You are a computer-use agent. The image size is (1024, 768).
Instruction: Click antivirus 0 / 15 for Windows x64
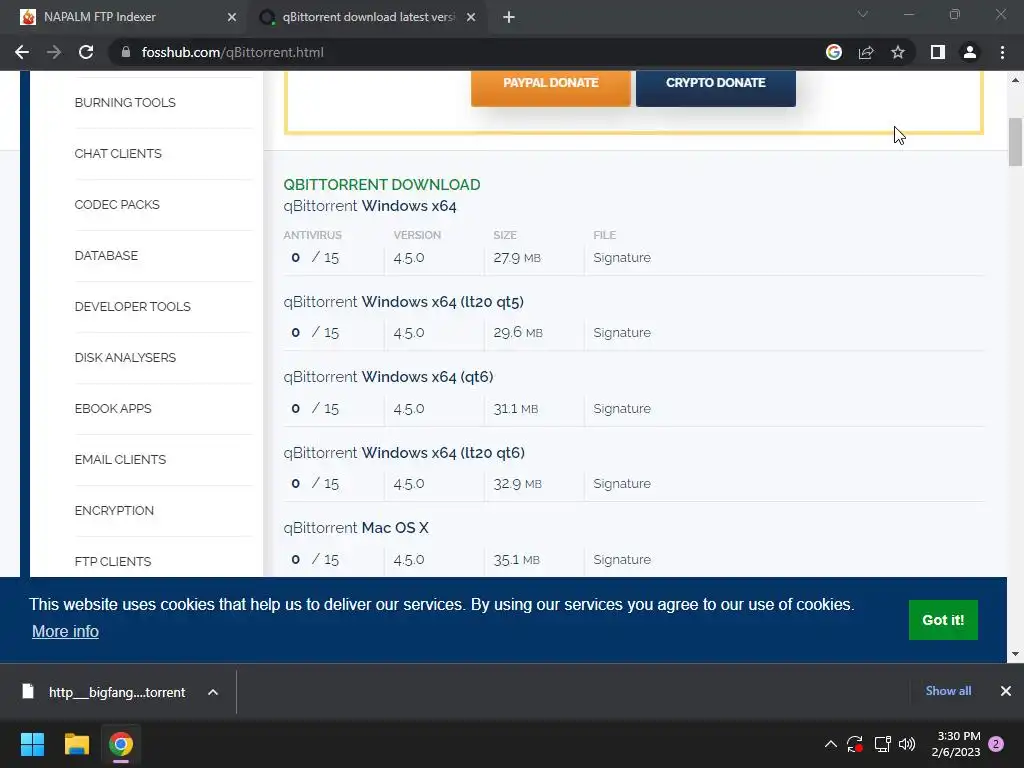315,257
